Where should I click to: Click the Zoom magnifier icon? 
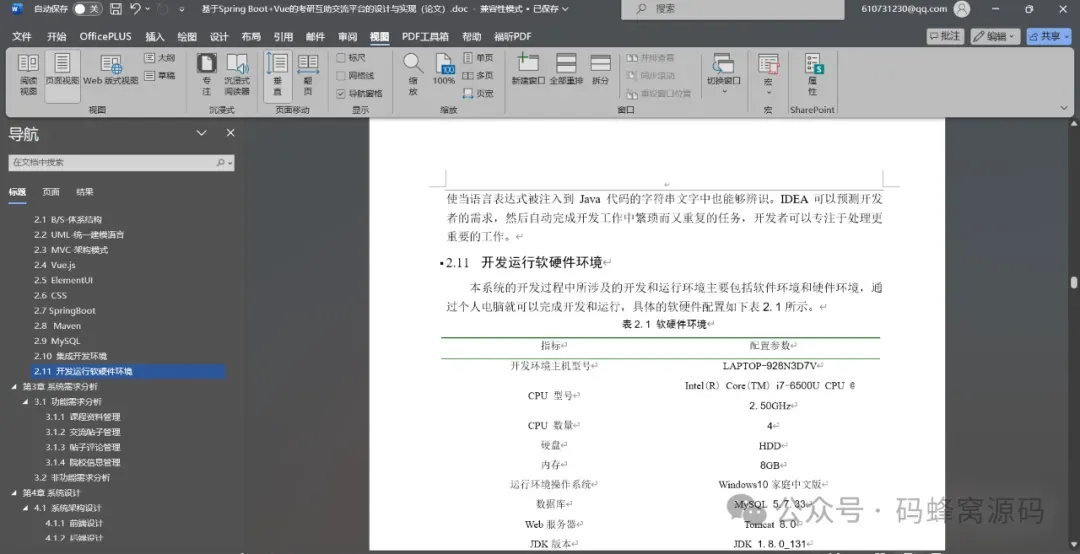click(413, 63)
